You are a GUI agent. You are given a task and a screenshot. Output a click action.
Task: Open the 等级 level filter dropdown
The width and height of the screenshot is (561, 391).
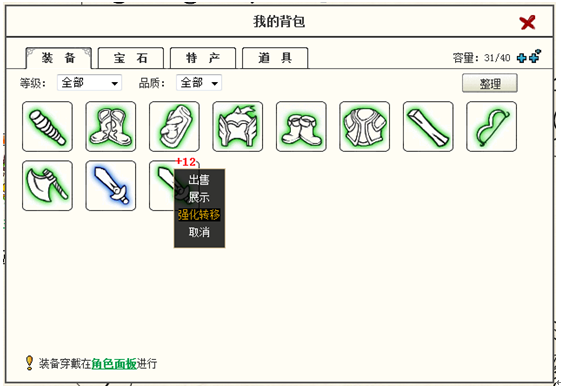click(89, 83)
